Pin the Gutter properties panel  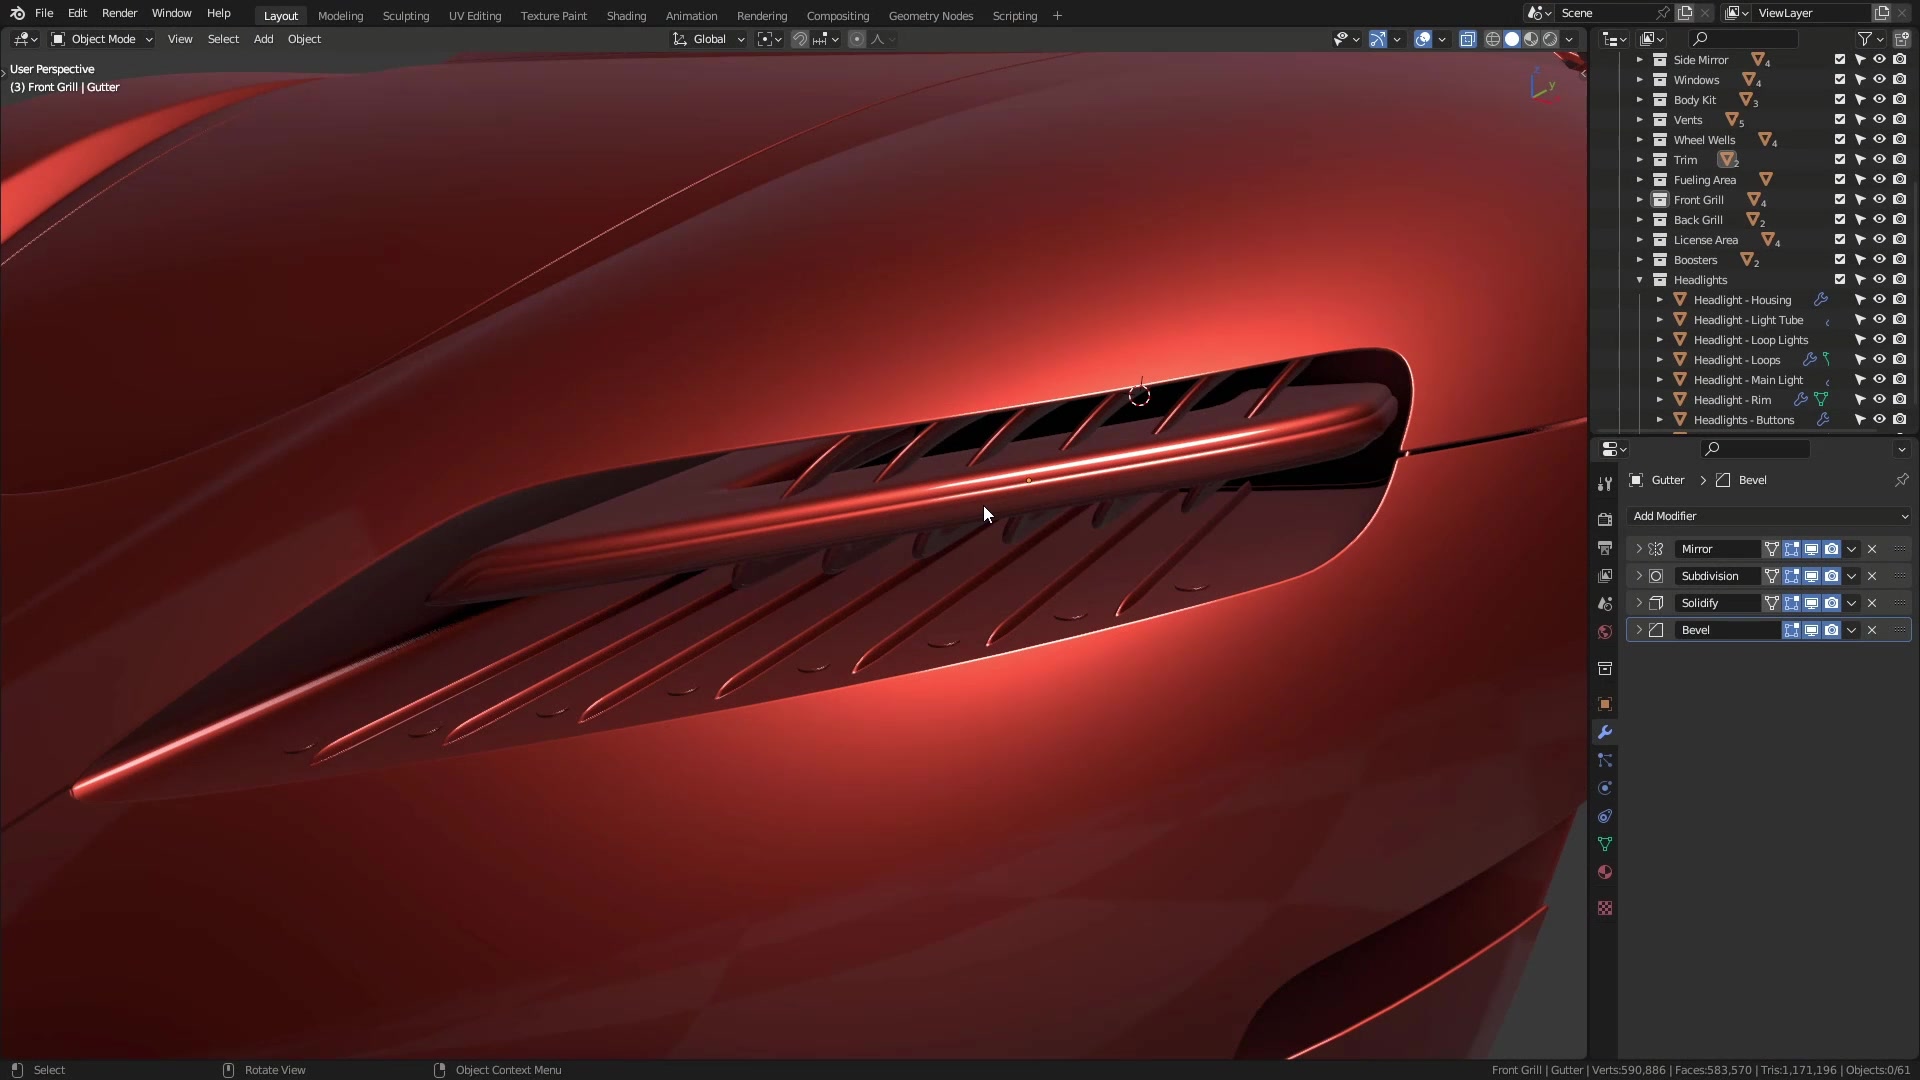(x=1901, y=480)
